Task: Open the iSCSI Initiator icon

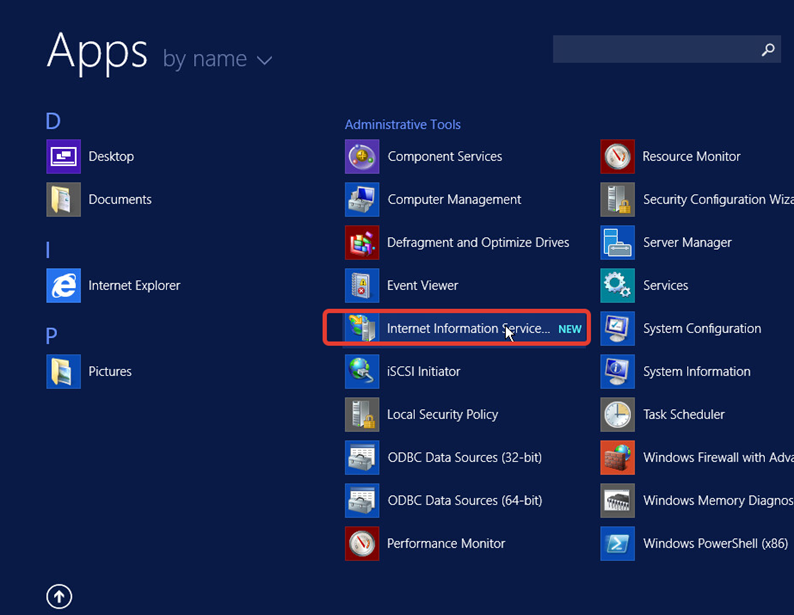Action: tap(362, 372)
